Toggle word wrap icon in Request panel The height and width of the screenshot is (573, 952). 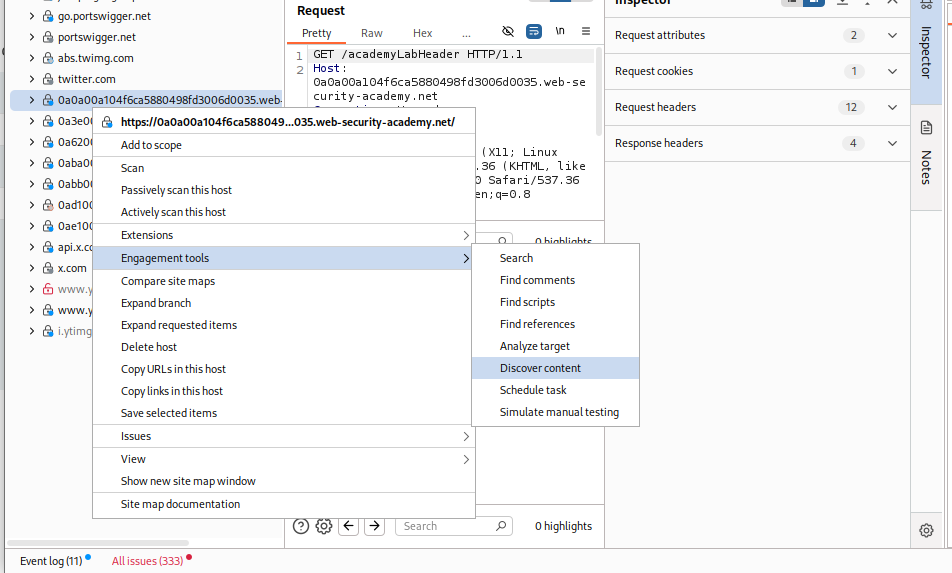pyautogui.click(x=534, y=32)
